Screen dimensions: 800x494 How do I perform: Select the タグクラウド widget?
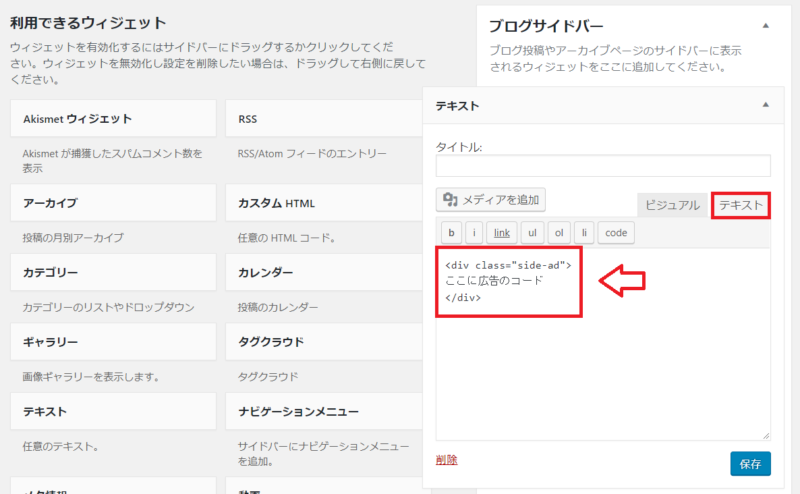tap(324, 341)
